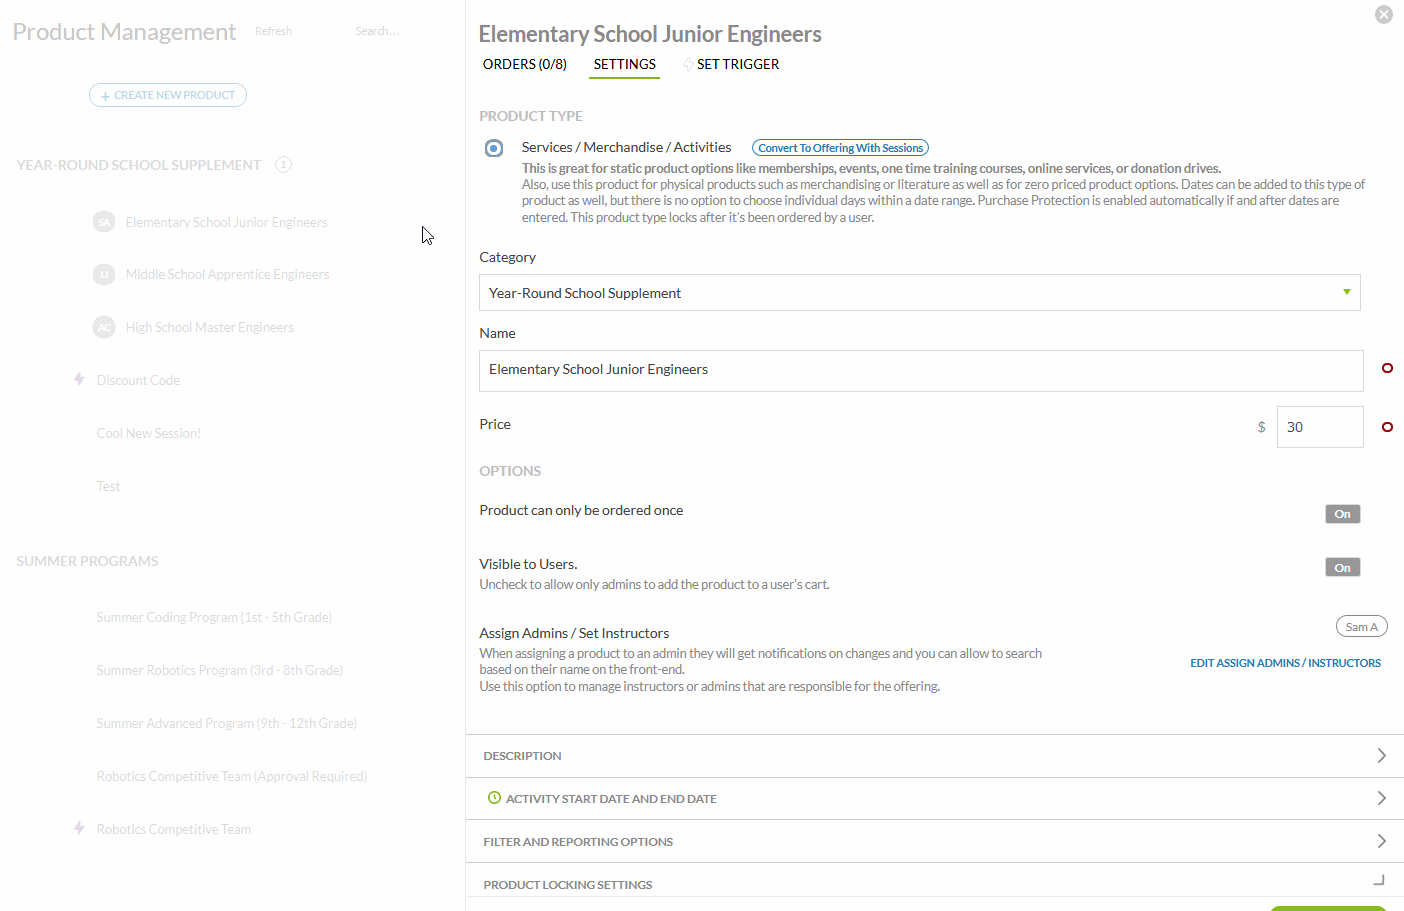Viewport: 1404px width, 911px height.
Task: Expand Filter and Reporting Options section
Action: [934, 842]
